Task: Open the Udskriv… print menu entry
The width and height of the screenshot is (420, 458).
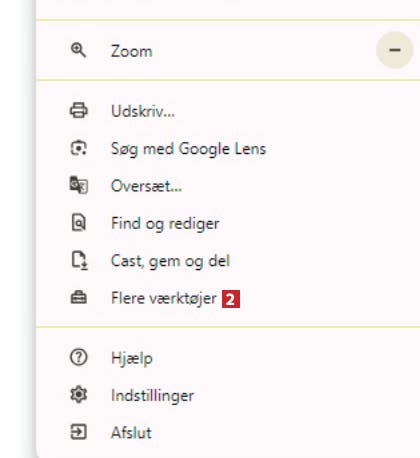Action: [x=228, y=111]
